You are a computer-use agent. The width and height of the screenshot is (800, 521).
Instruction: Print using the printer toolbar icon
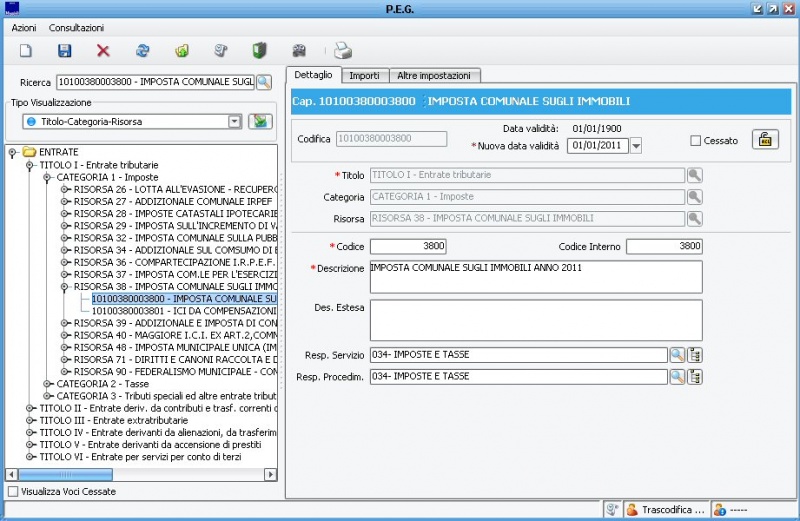tap(343, 50)
